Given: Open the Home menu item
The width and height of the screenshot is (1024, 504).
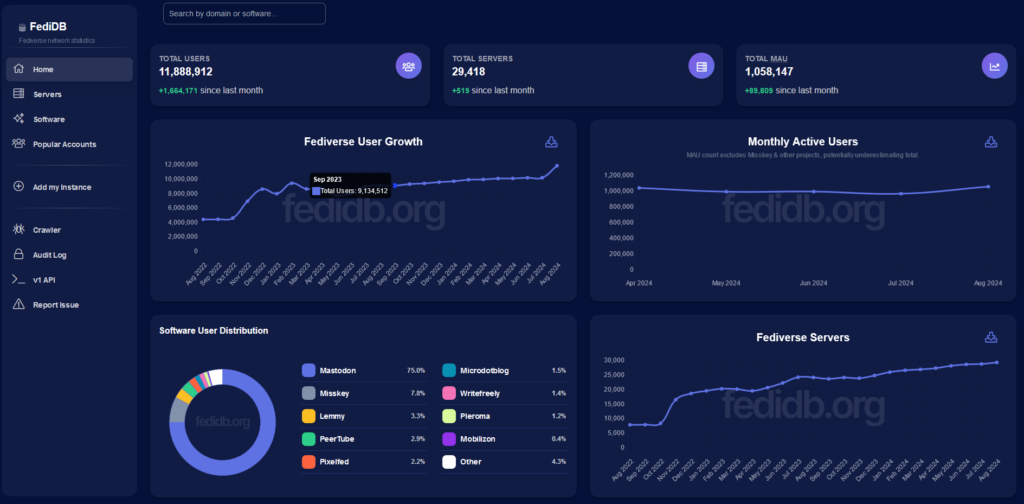Looking at the screenshot, I should pyautogui.click(x=69, y=69).
